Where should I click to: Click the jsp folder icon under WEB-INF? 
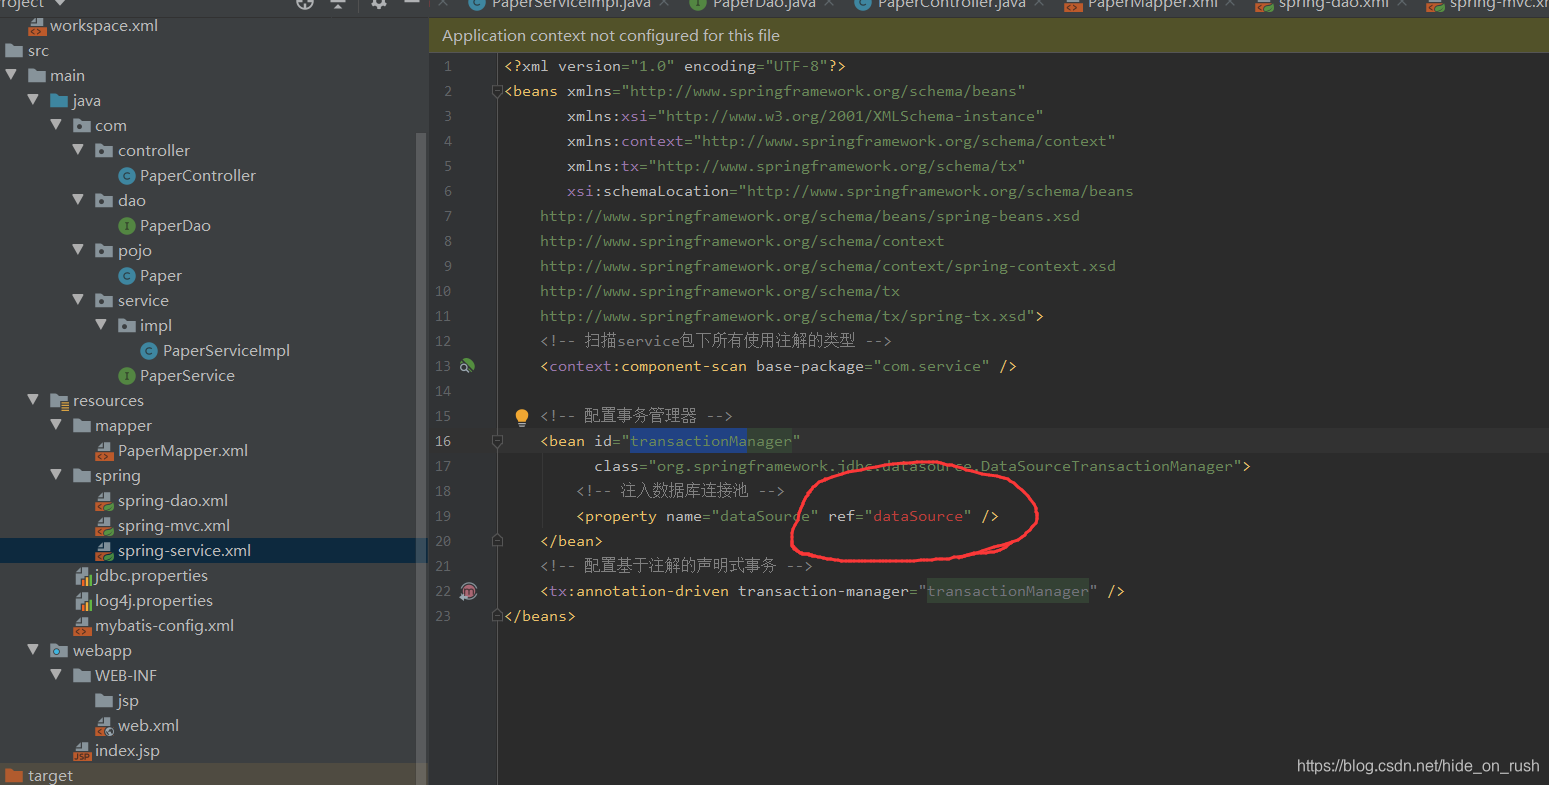pyautogui.click(x=104, y=701)
